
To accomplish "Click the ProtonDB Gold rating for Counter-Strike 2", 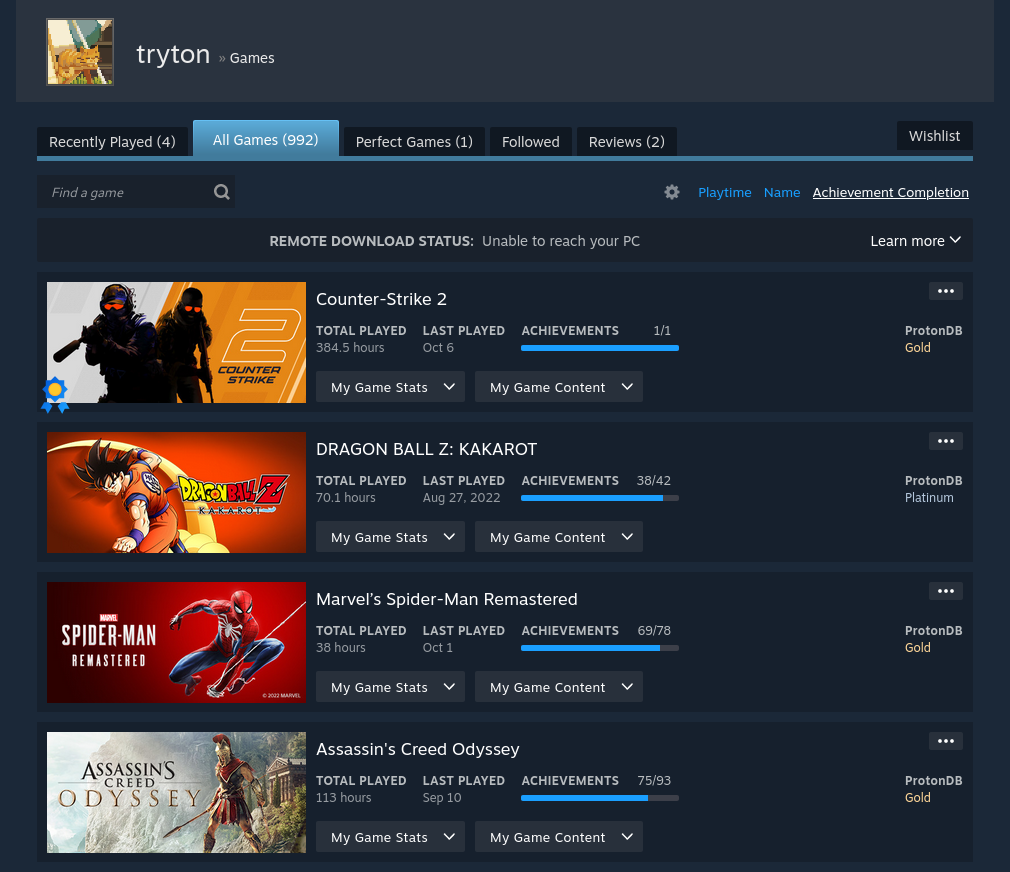I will 917,348.
